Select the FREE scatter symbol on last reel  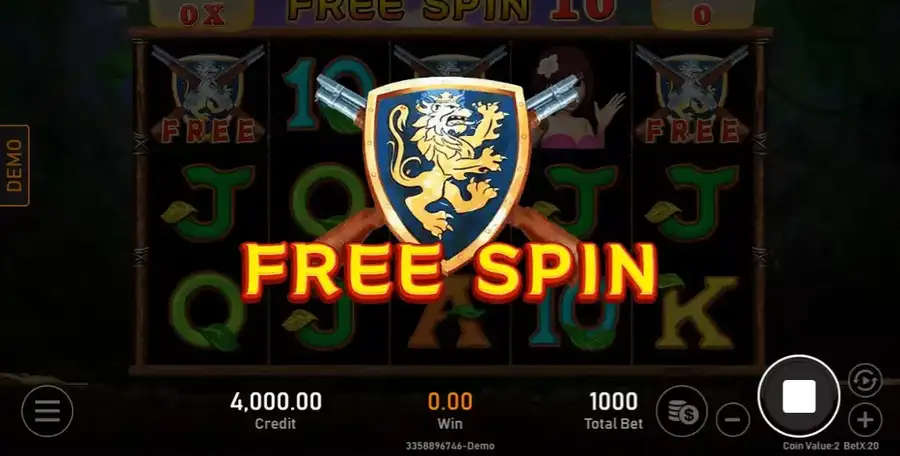(x=692, y=95)
